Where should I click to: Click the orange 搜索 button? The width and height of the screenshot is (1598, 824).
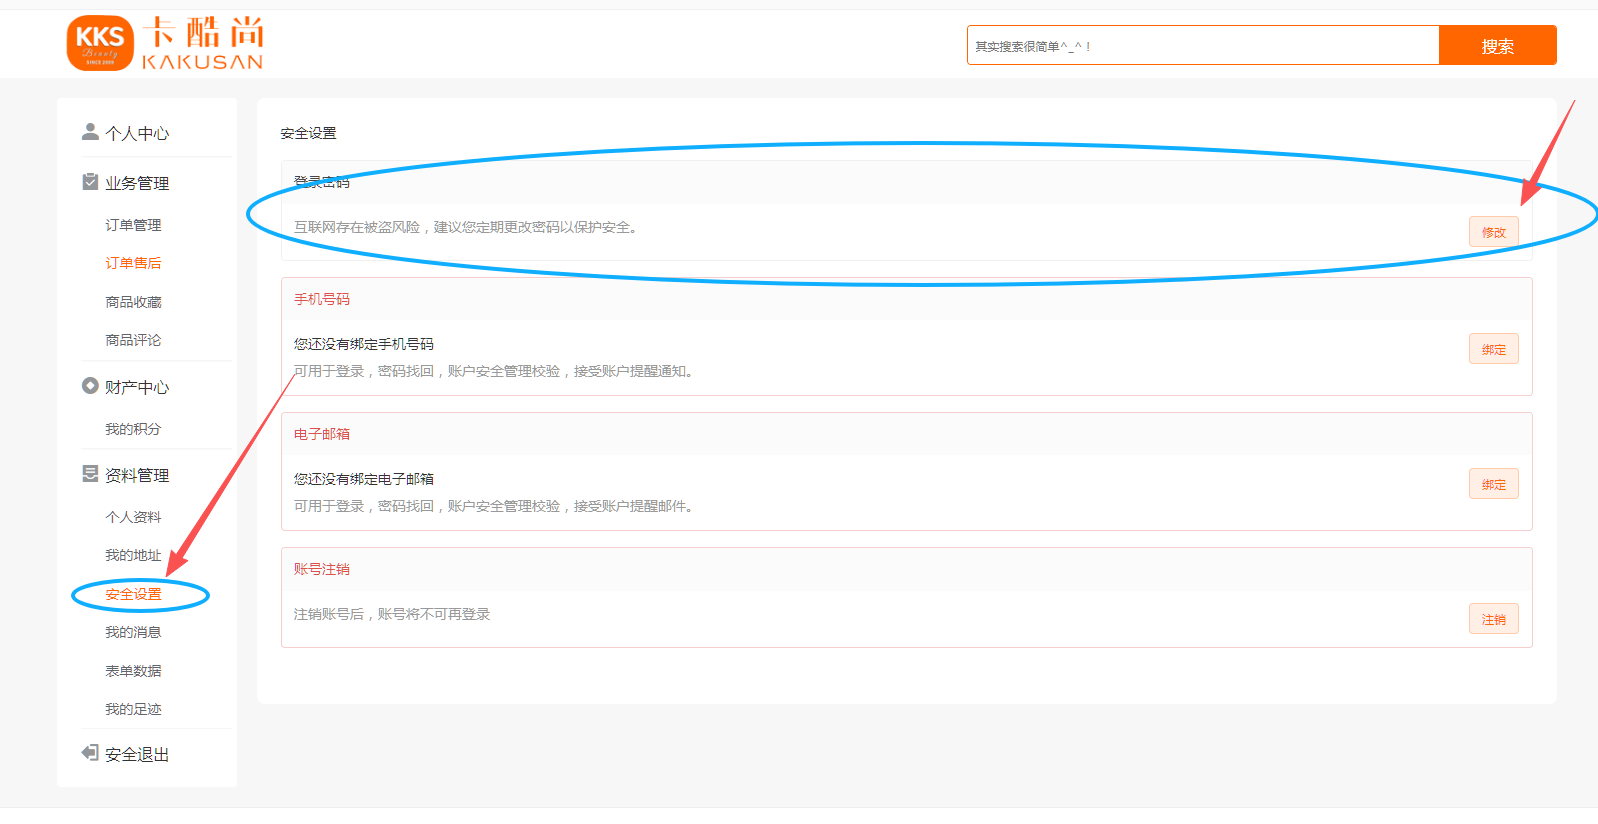pyautogui.click(x=1497, y=46)
